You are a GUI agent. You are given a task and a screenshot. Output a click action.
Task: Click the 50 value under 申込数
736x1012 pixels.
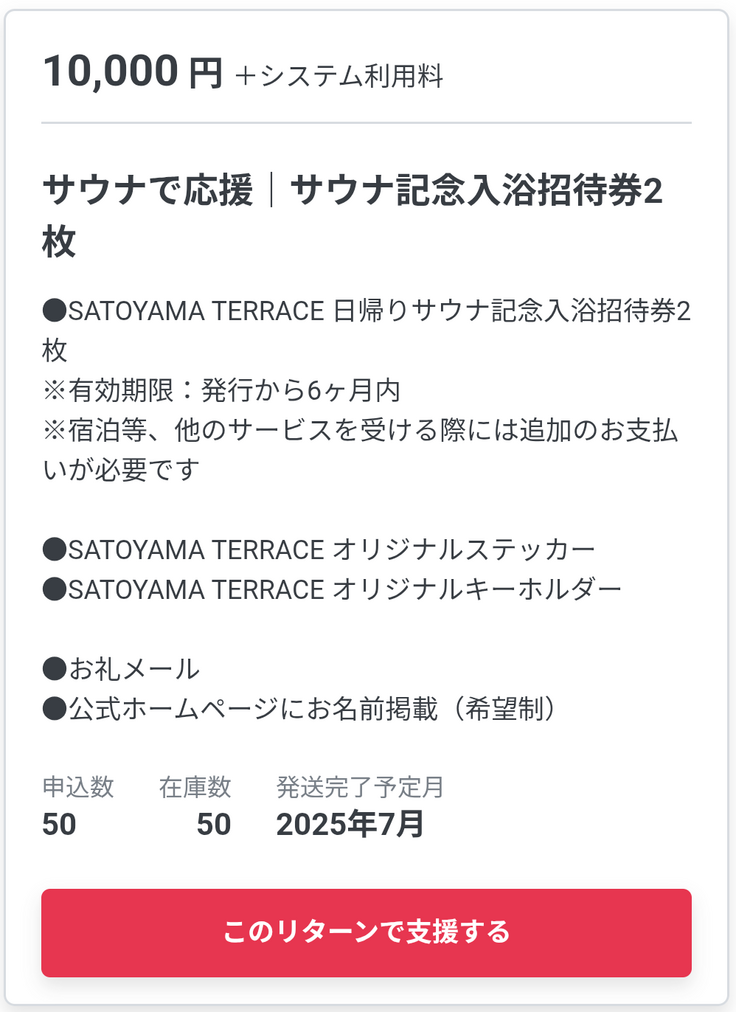[59, 824]
